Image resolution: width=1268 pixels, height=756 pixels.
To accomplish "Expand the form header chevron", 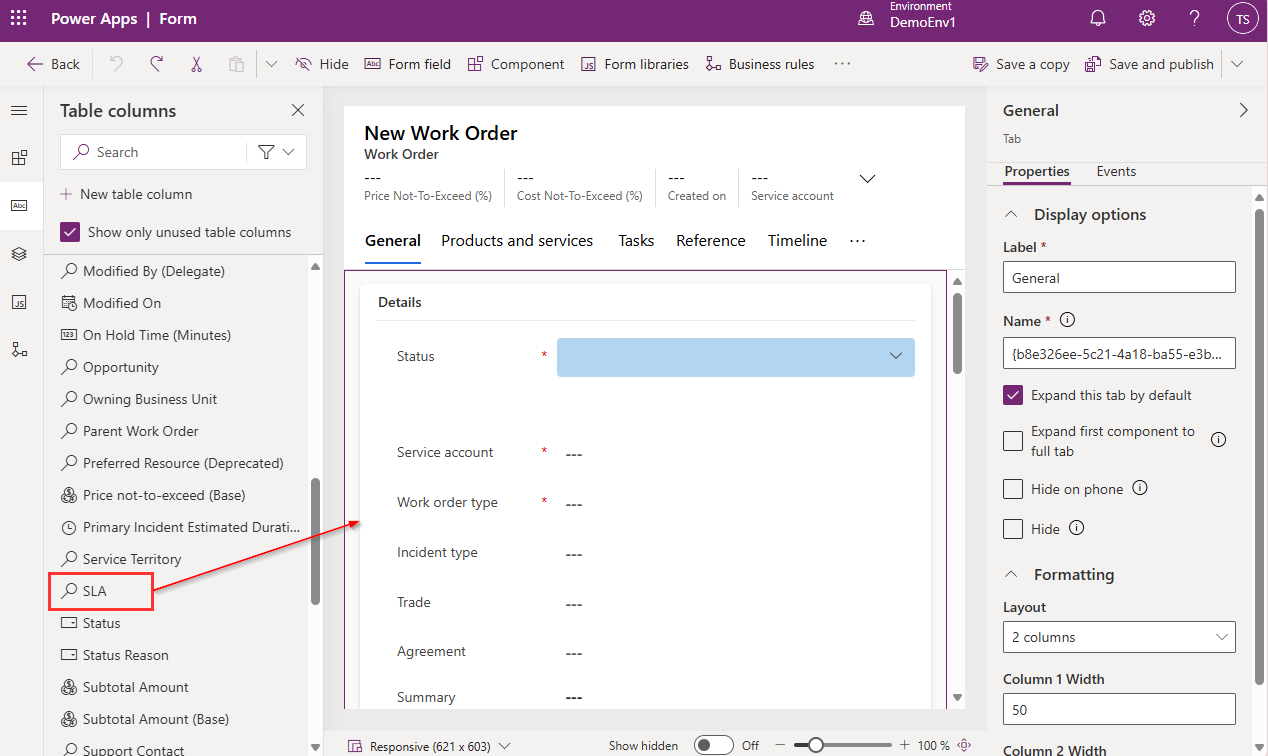I will pos(868,179).
